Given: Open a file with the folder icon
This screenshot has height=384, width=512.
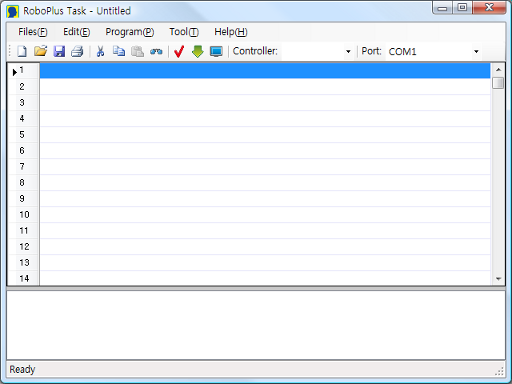Looking at the screenshot, I should pyautogui.click(x=40, y=51).
